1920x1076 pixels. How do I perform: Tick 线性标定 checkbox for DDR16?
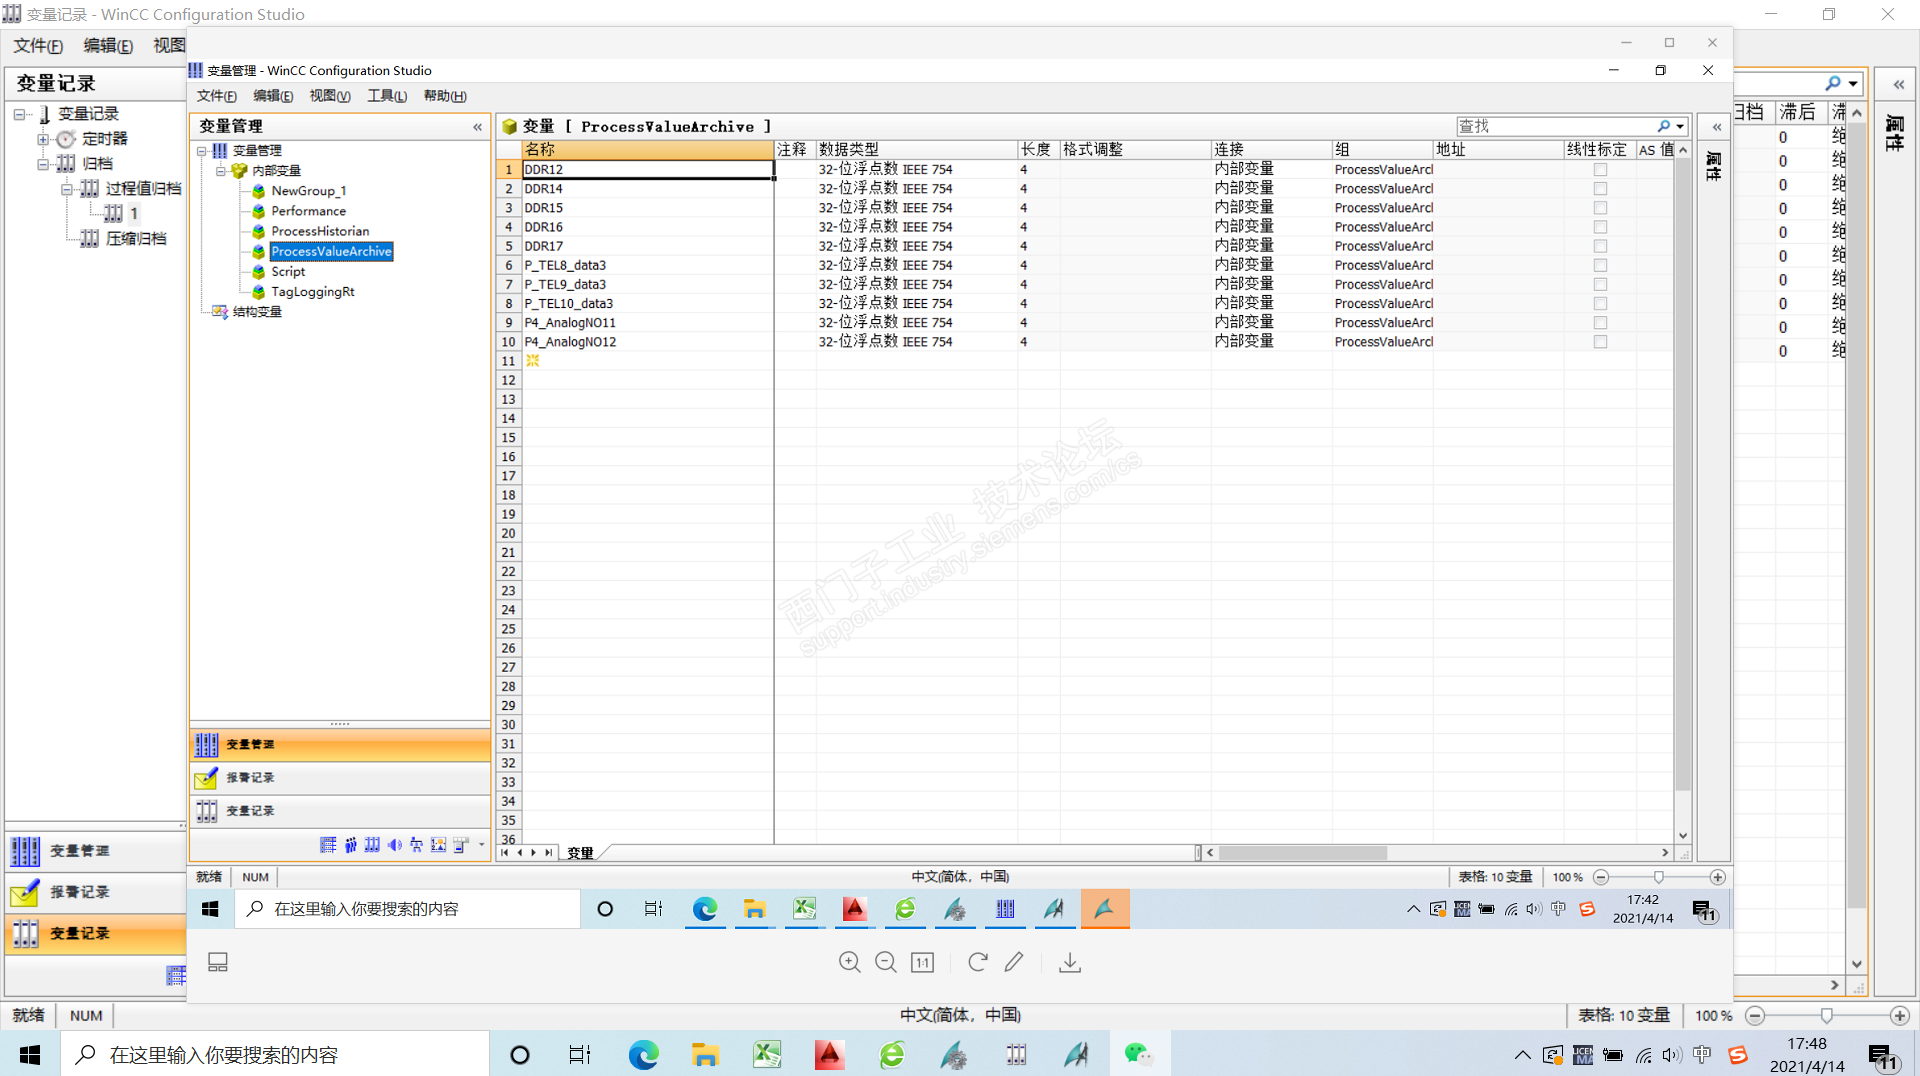pyautogui.click(x=1600, y=227)
